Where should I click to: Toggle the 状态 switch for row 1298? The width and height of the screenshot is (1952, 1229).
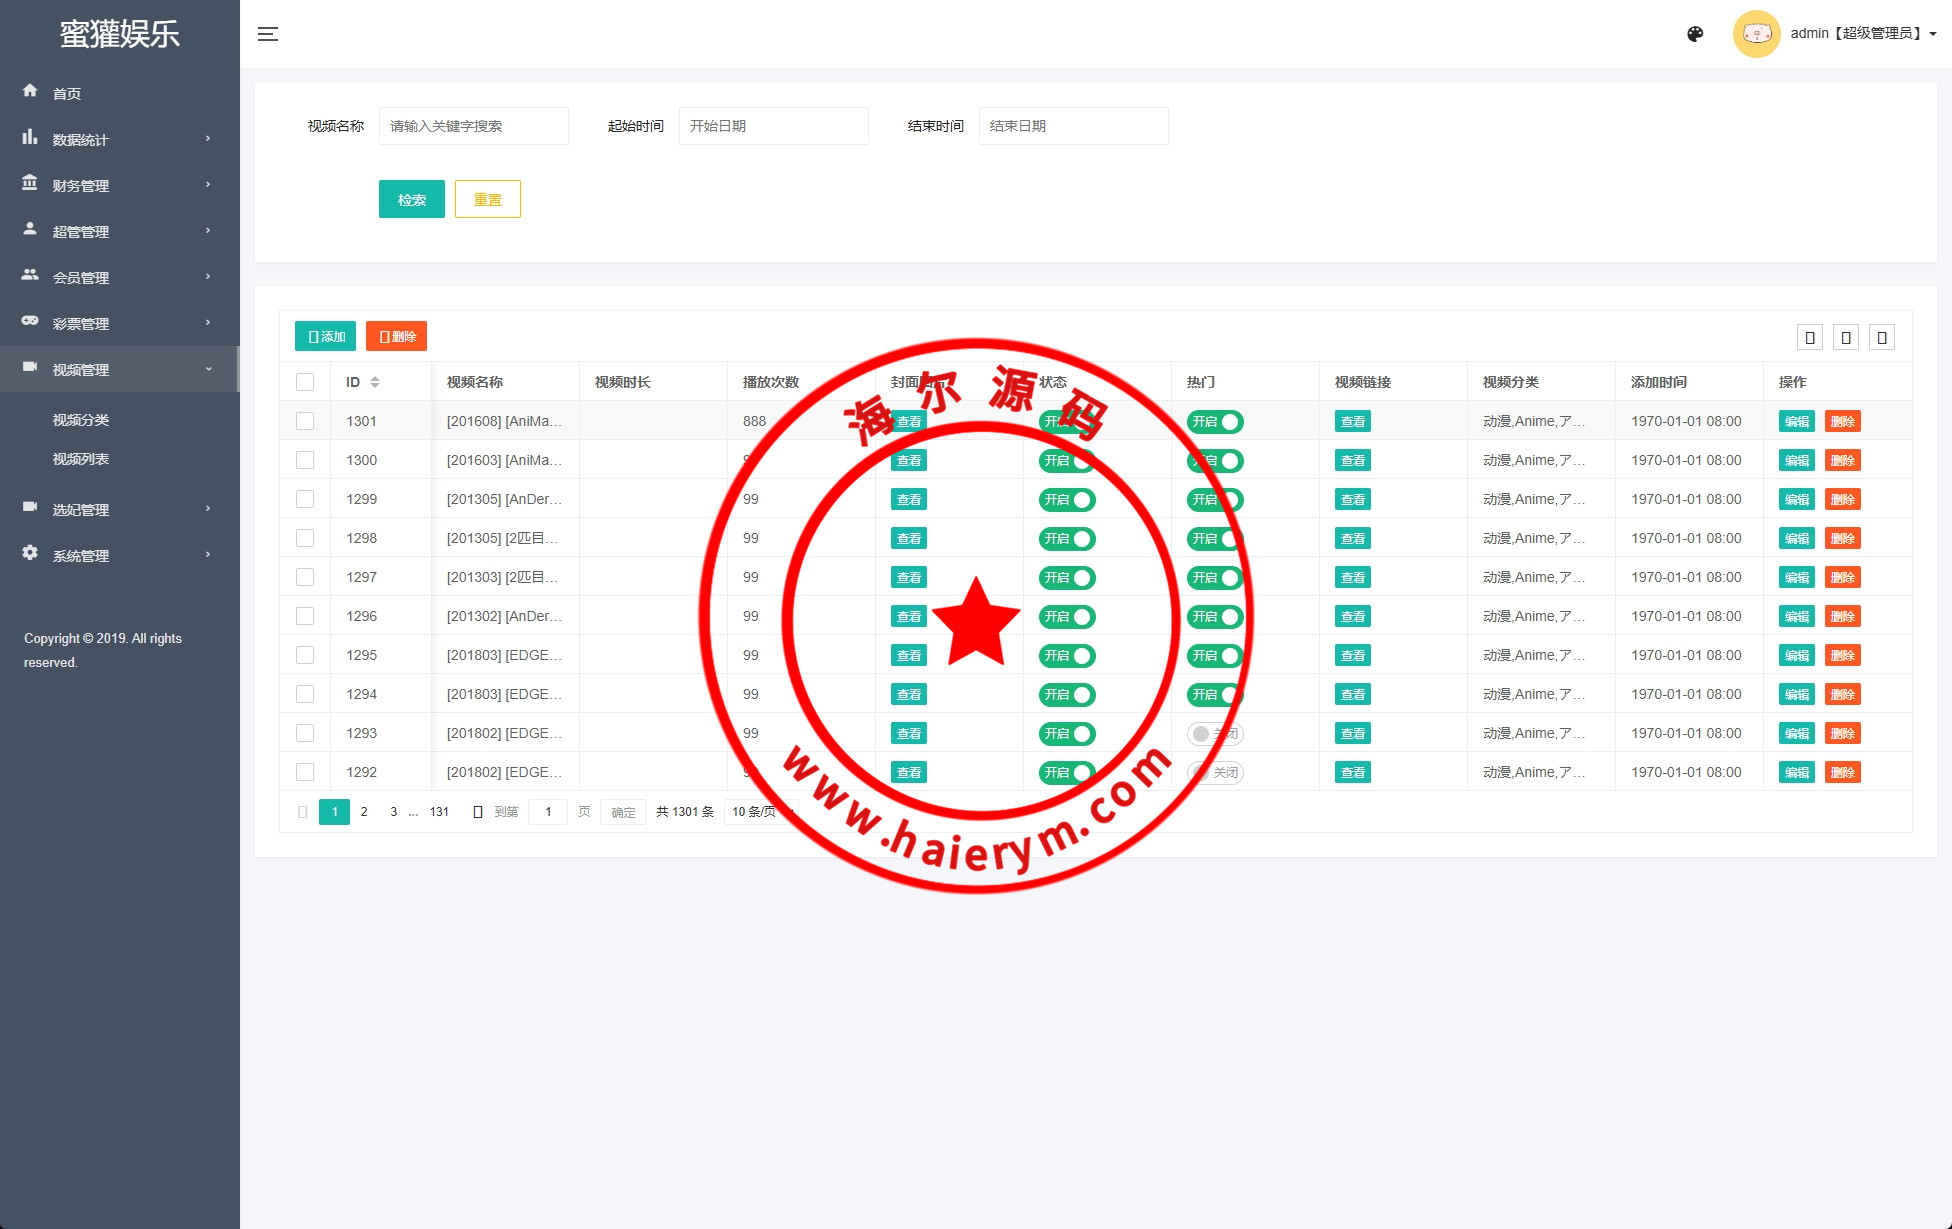[1067, 538]
